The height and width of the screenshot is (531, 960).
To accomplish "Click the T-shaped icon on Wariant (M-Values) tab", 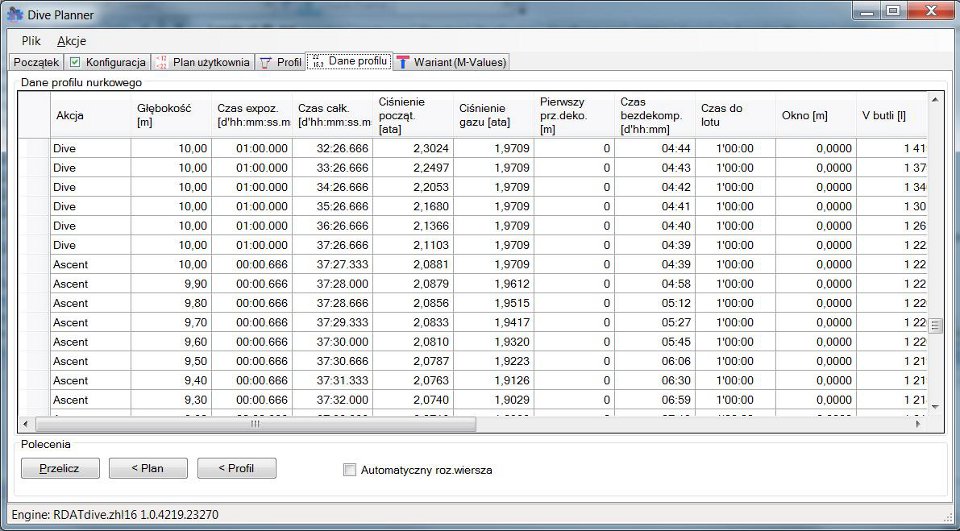I will 402,62.
